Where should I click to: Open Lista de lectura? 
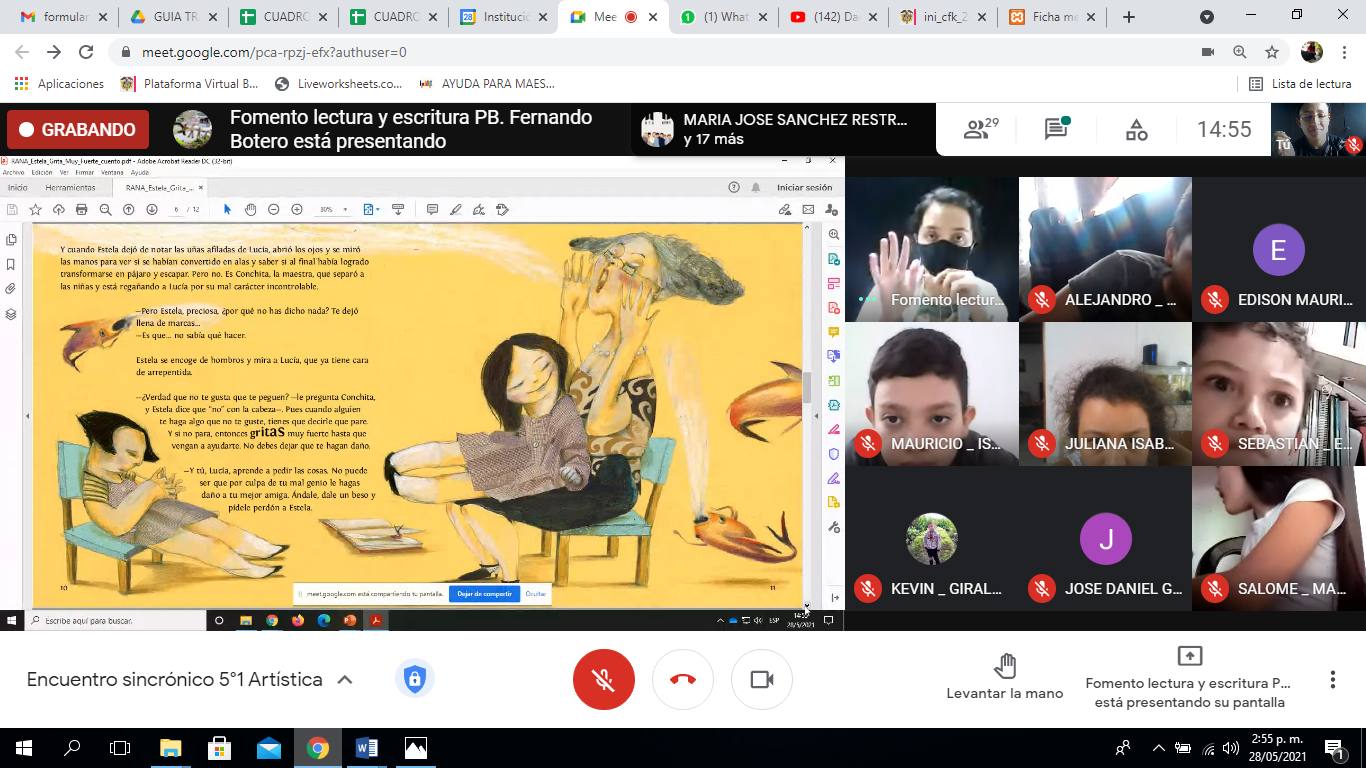(x=1300, y=84)
